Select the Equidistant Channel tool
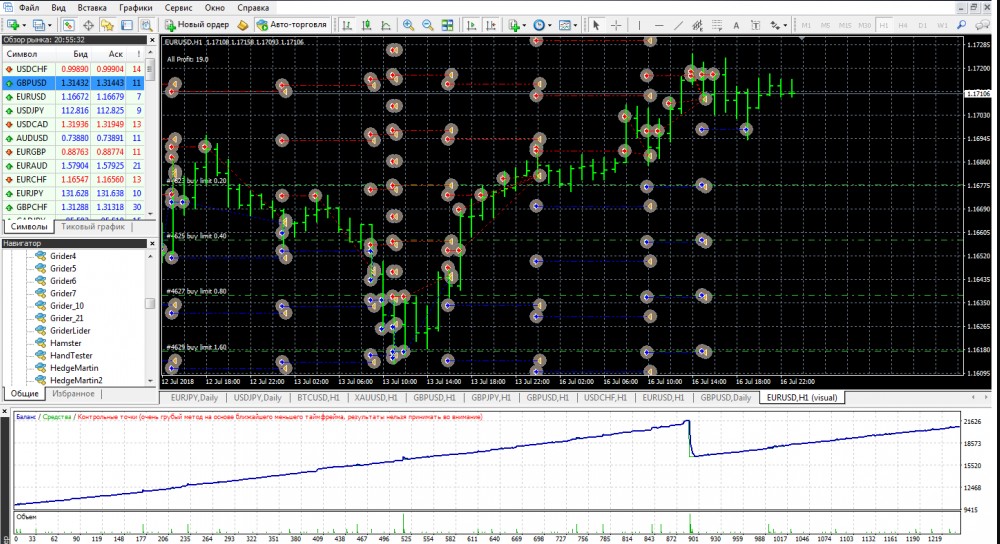The height and width of the screenshot is (544, 1000). (698, 25)
